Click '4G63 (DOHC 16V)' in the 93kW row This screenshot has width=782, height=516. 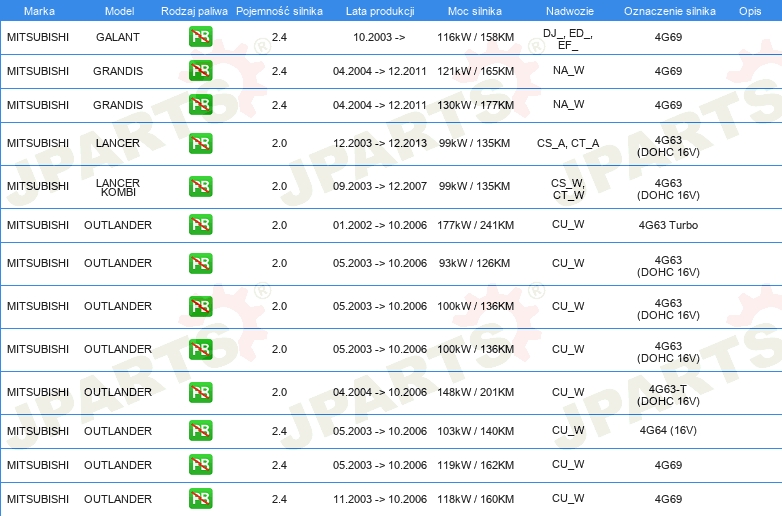pos(668,266)
